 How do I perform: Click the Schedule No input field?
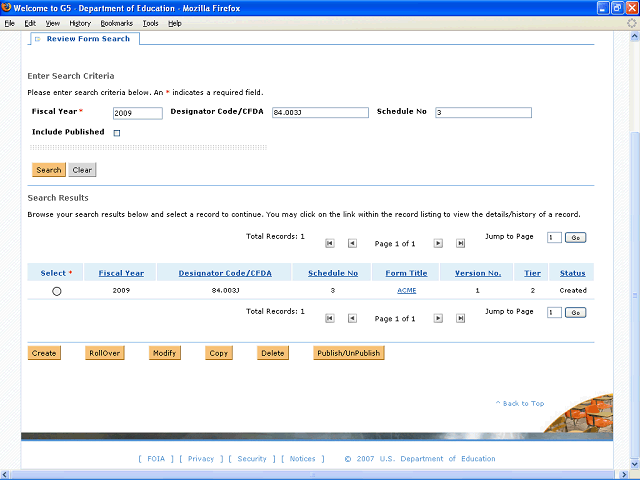(x=483, y=112)
